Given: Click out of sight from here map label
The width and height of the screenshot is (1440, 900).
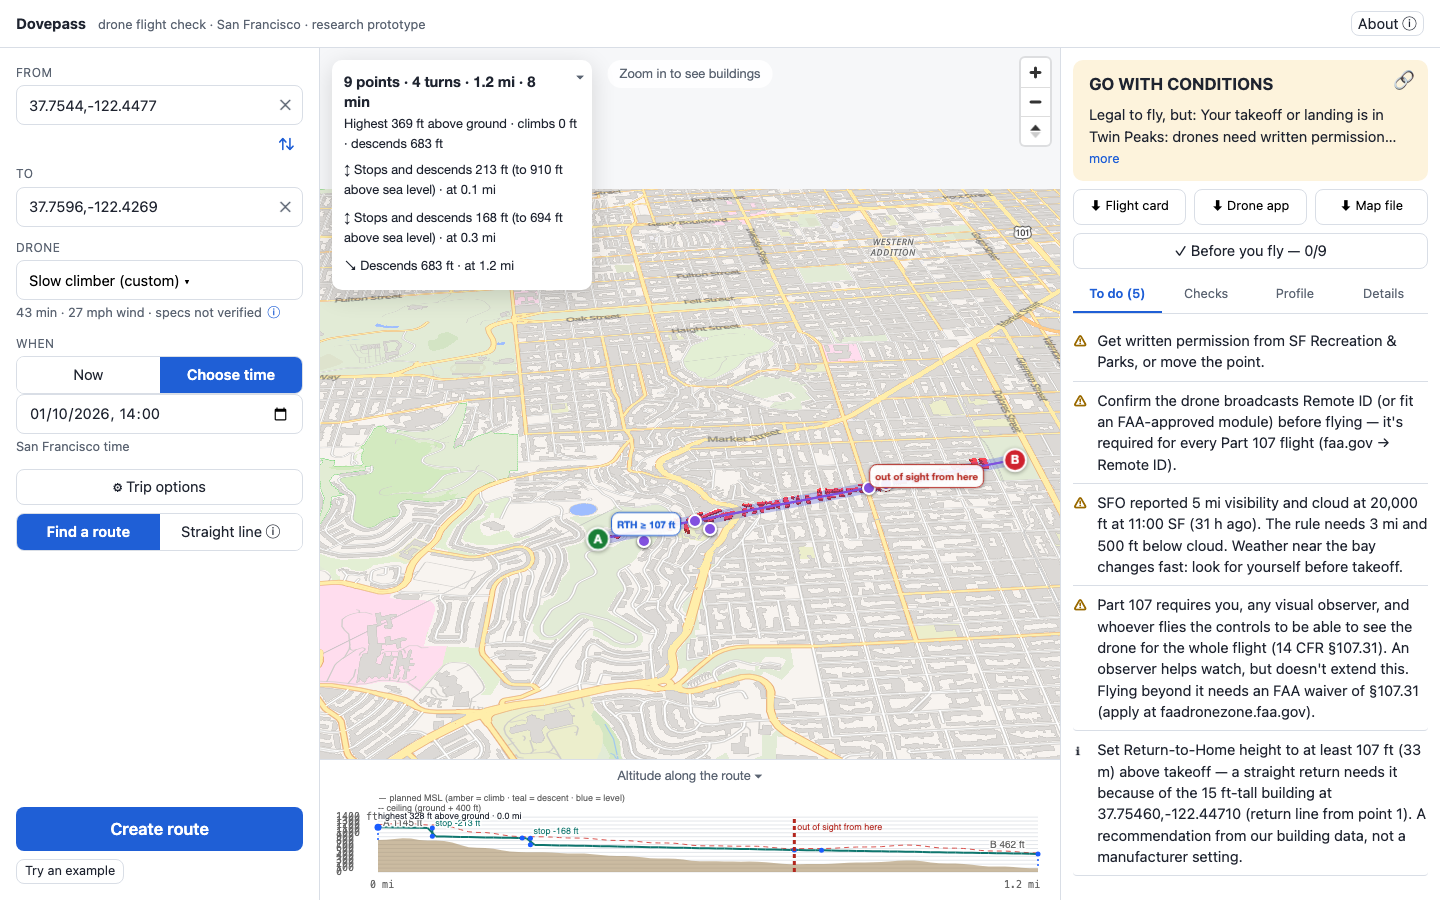Looking at the screenshot, I should 927,477.
